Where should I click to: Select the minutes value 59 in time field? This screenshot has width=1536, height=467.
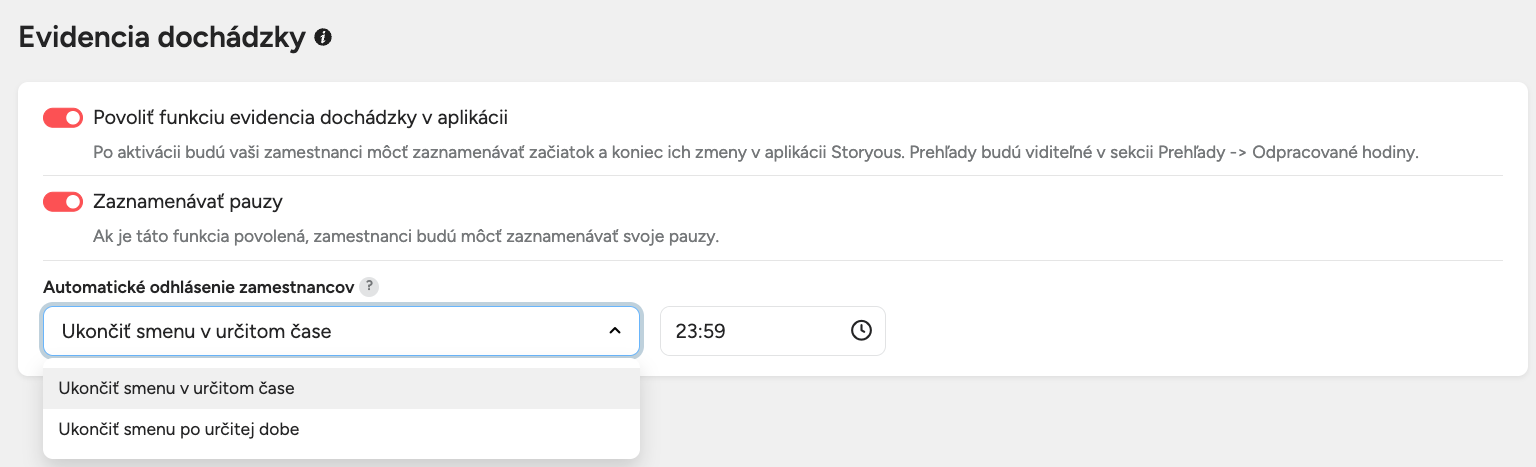coord(713,330)
